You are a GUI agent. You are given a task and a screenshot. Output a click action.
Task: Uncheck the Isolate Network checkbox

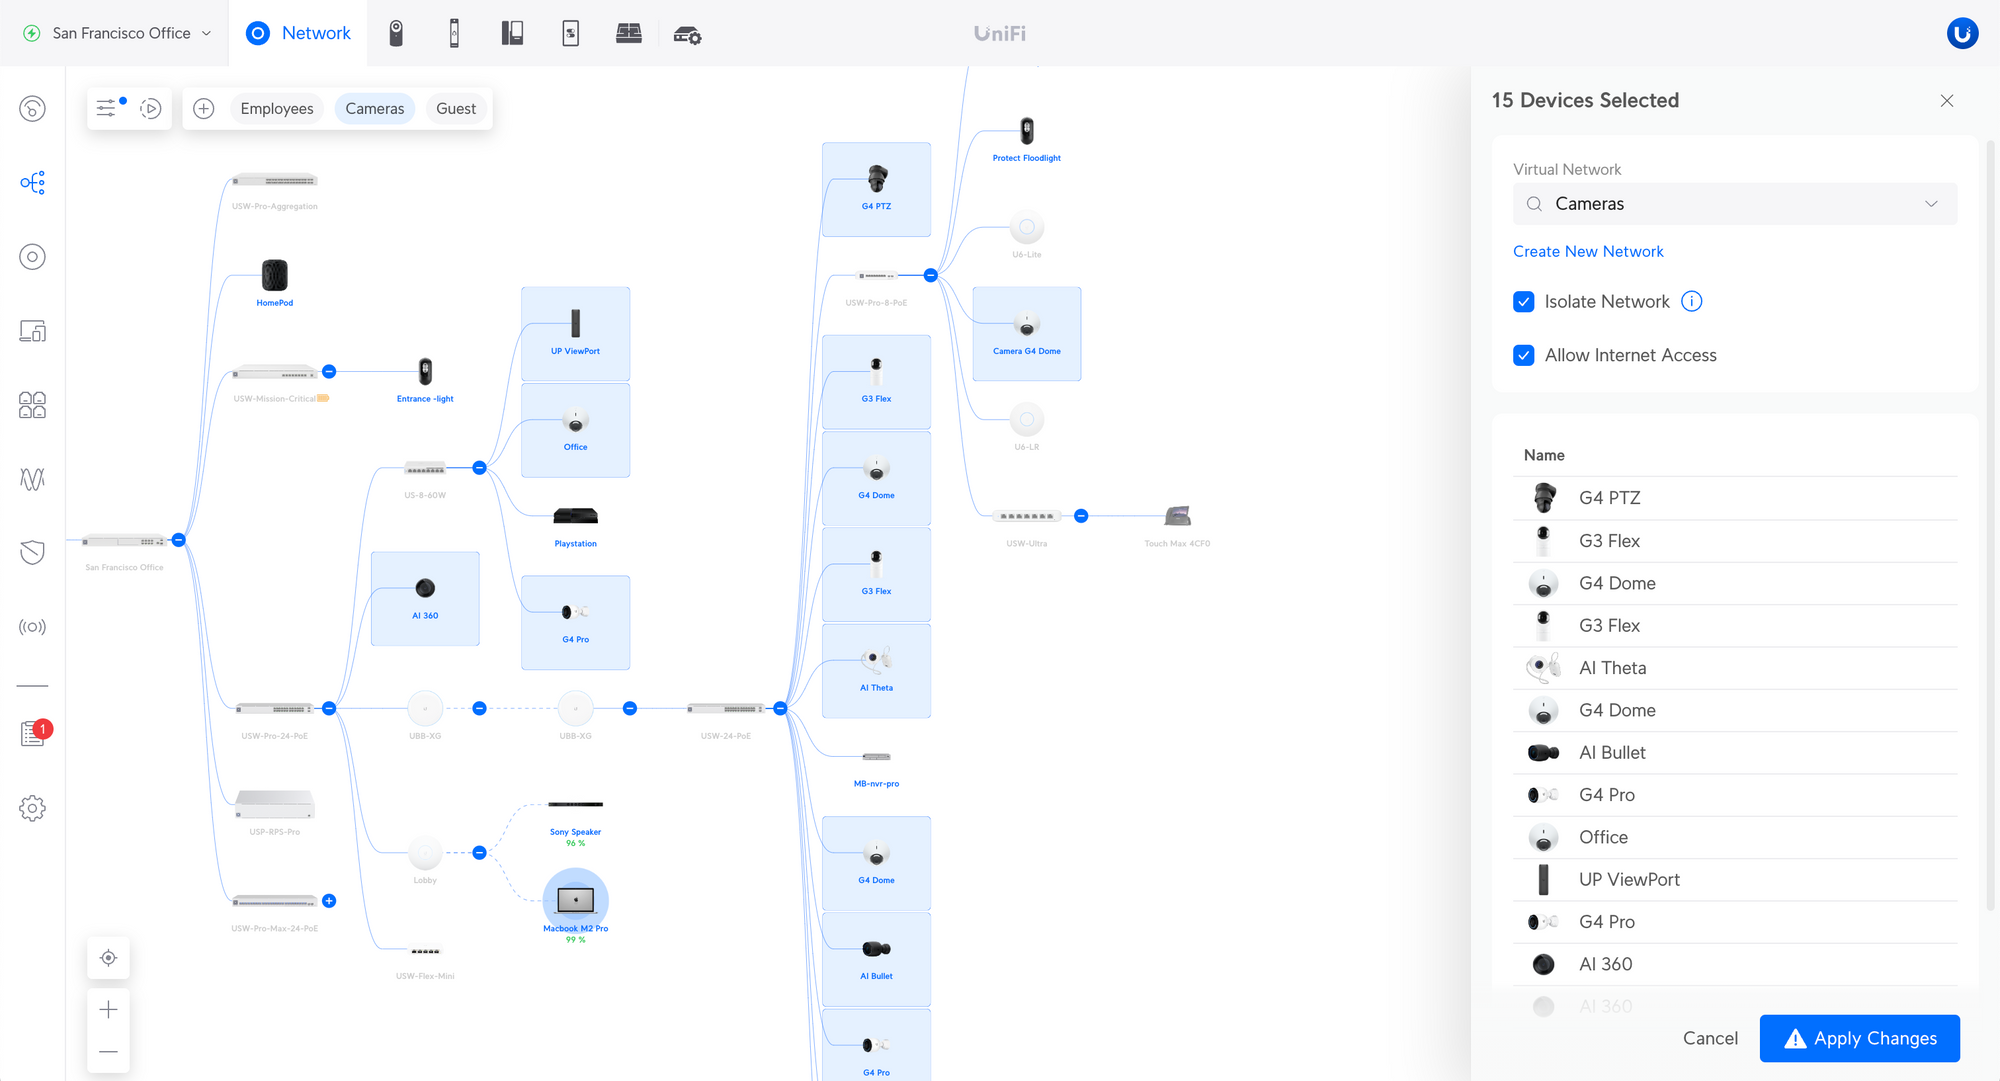pyautogui.click(x=1524, y=302)
